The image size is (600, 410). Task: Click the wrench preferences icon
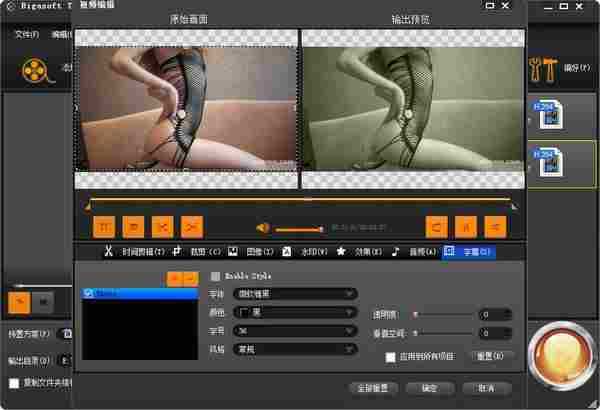[549, 68]
